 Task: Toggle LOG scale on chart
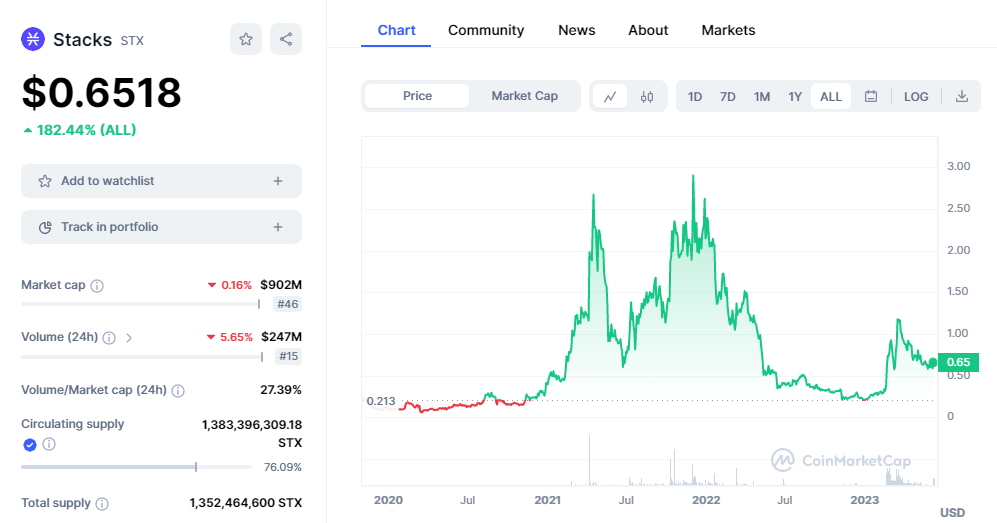916,97
